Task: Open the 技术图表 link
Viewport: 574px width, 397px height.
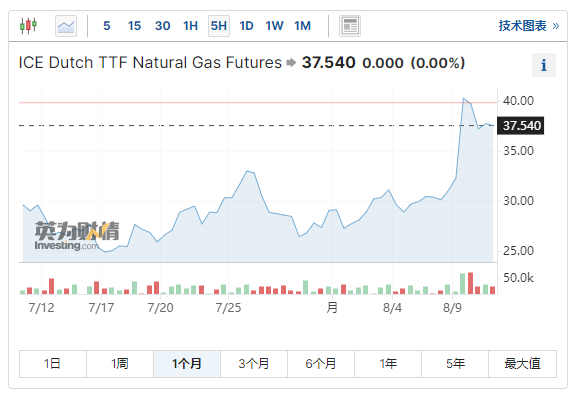Action: (x=529, y=26)
